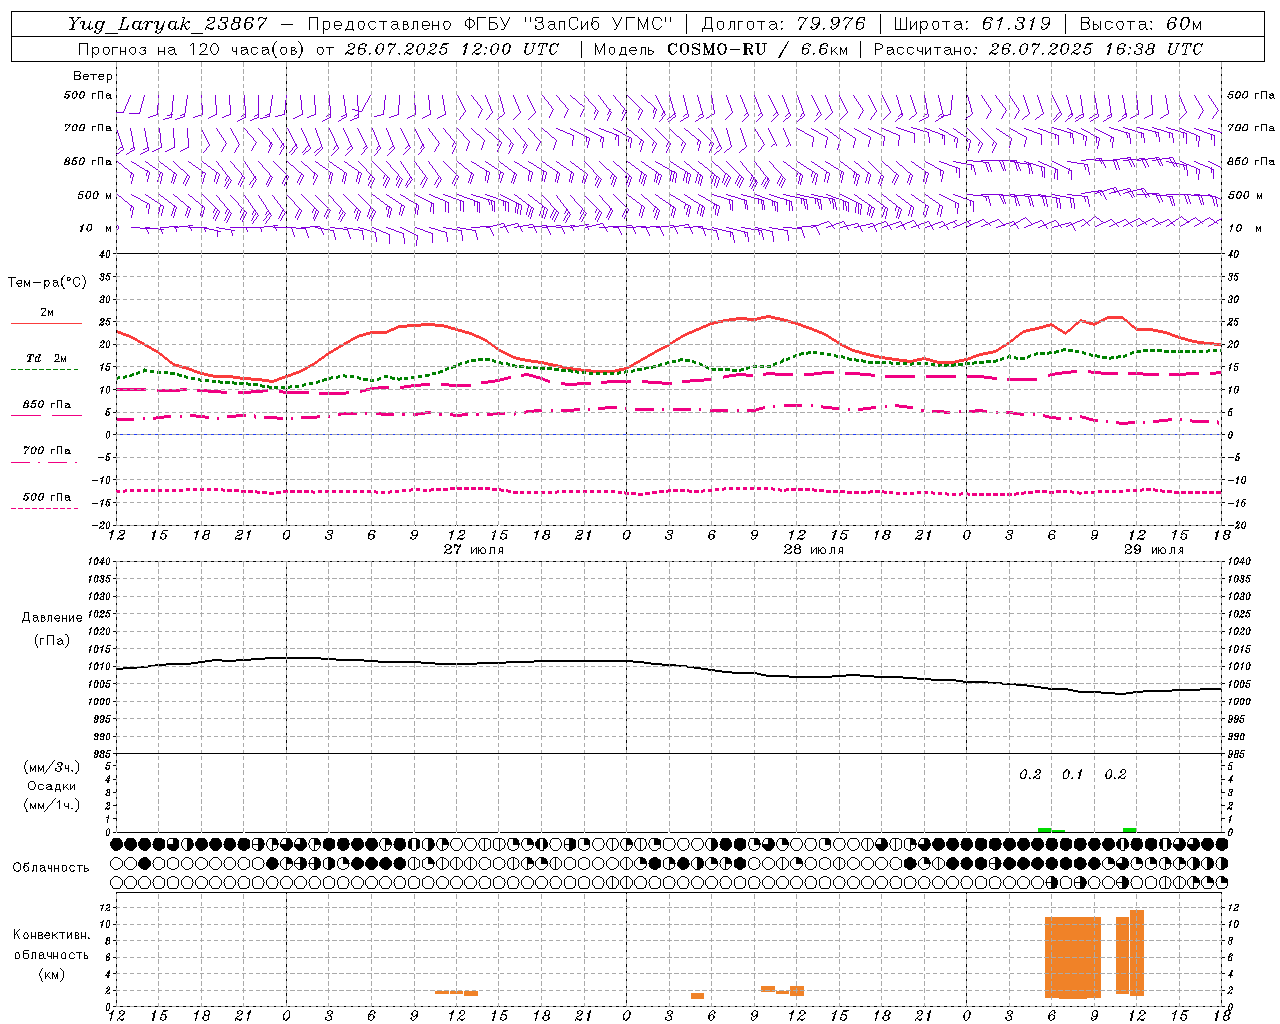This screenshot has height=1024, width=1280.
Task: Click the "28 июля" date label
Action: [814, 550]
